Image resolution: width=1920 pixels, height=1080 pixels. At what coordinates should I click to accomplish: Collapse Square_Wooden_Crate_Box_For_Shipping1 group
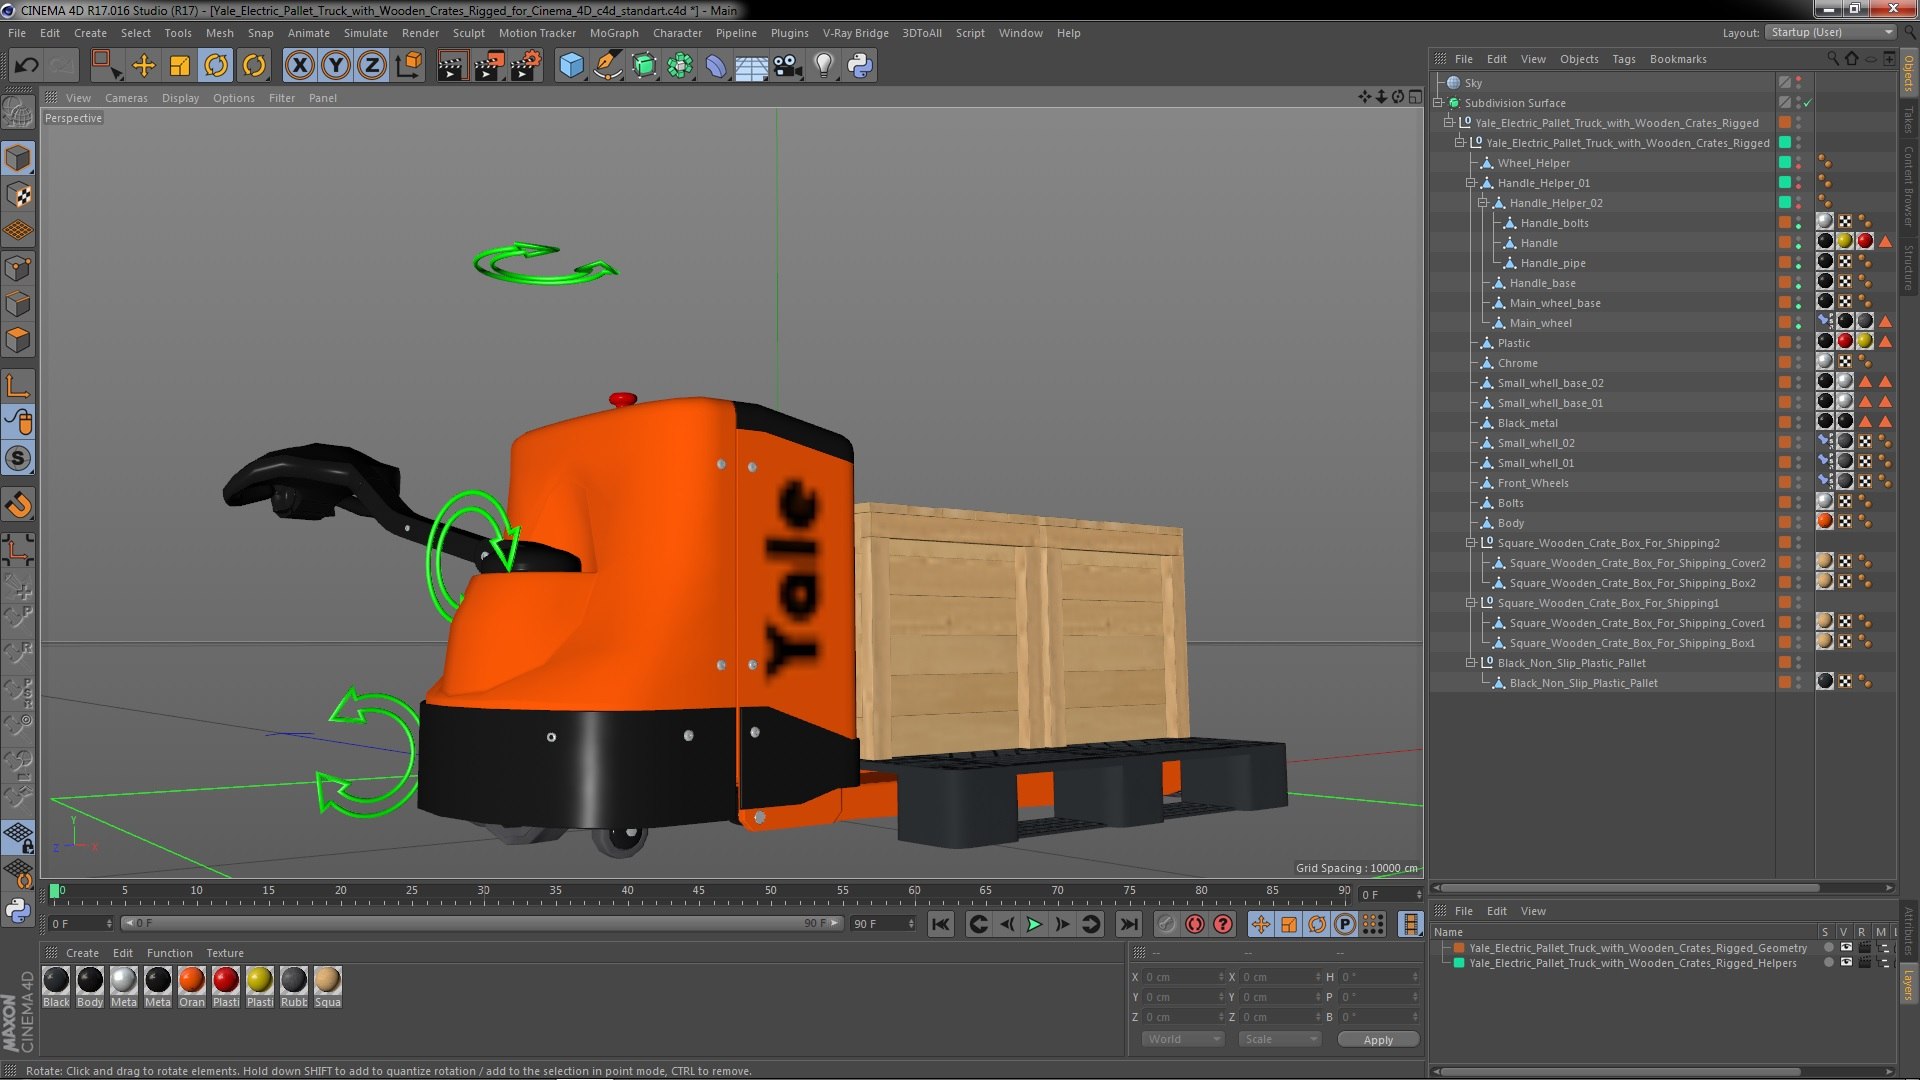click(1471, 603)
